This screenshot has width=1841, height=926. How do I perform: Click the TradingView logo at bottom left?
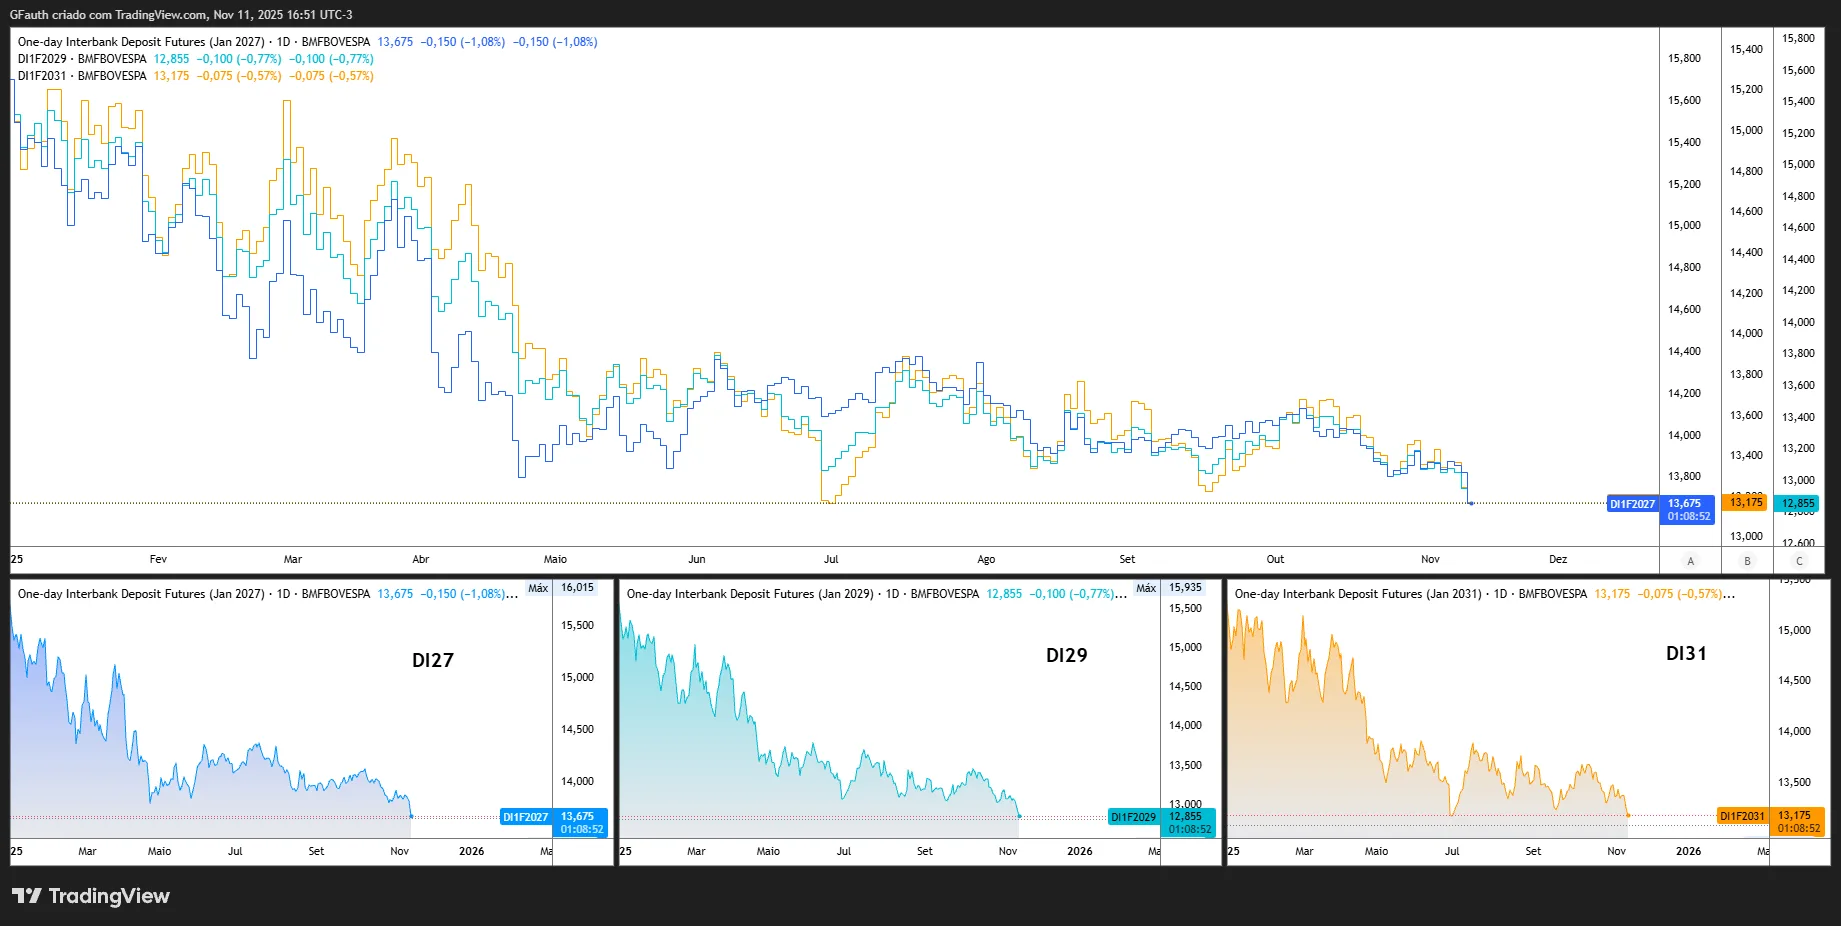pos(91,896)
